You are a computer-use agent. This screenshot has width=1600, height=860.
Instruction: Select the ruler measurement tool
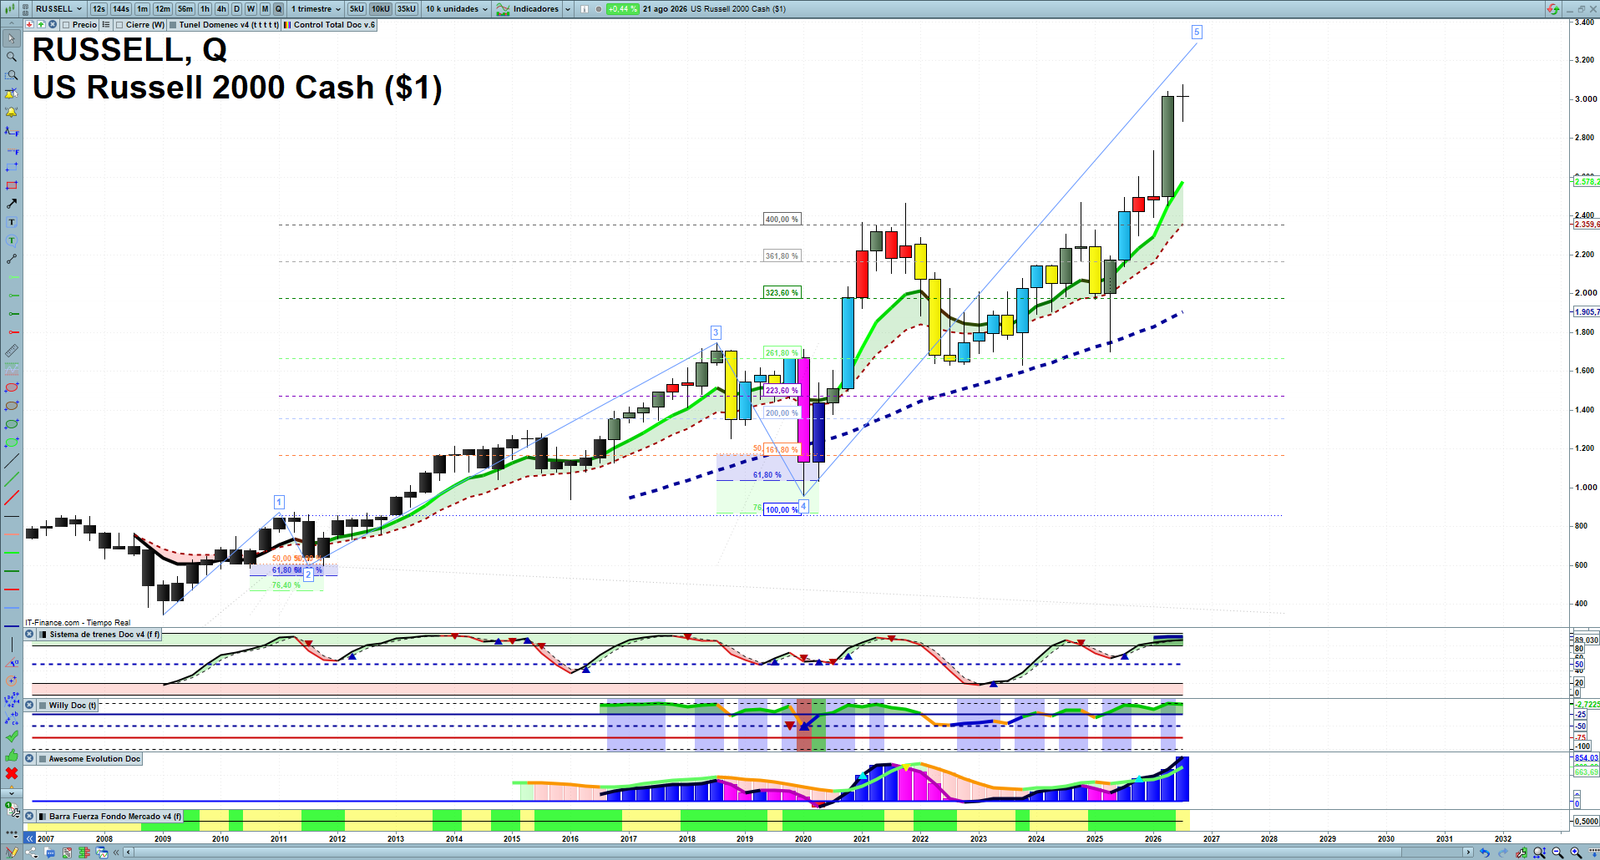pos(12,351)
